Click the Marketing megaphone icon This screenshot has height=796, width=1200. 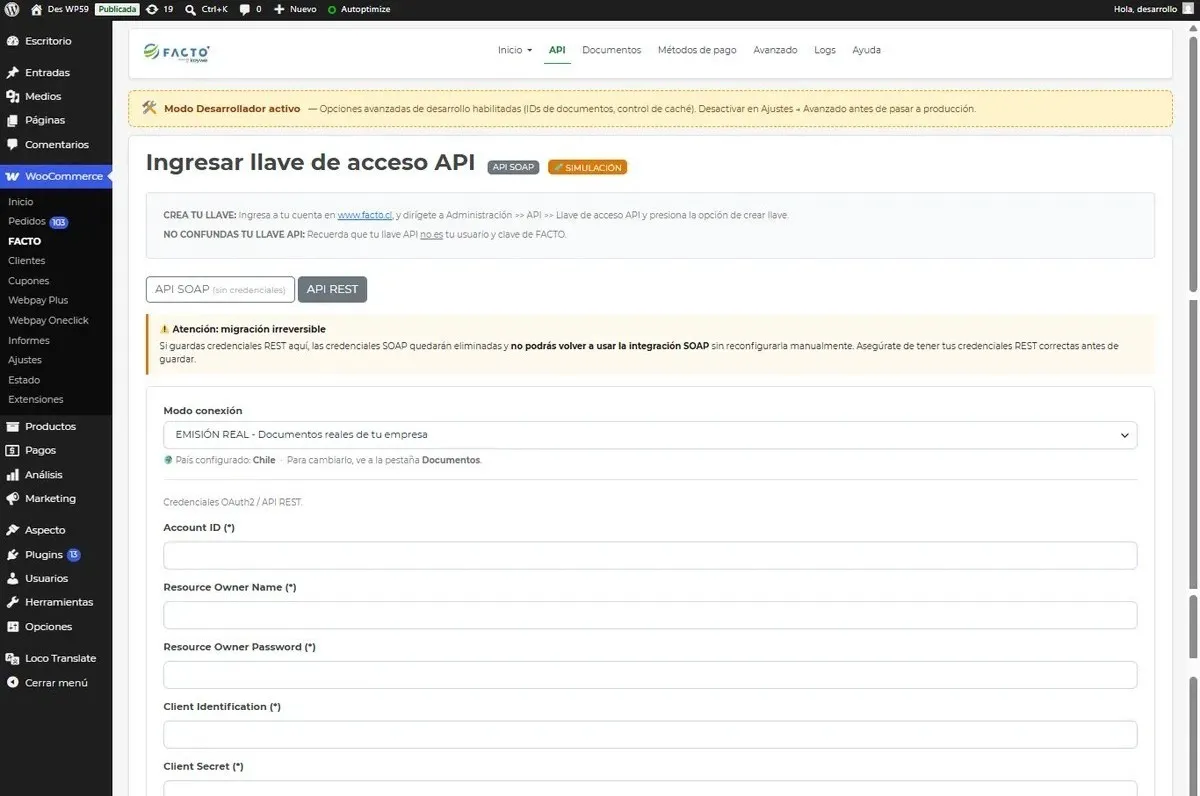coord(13,499)
